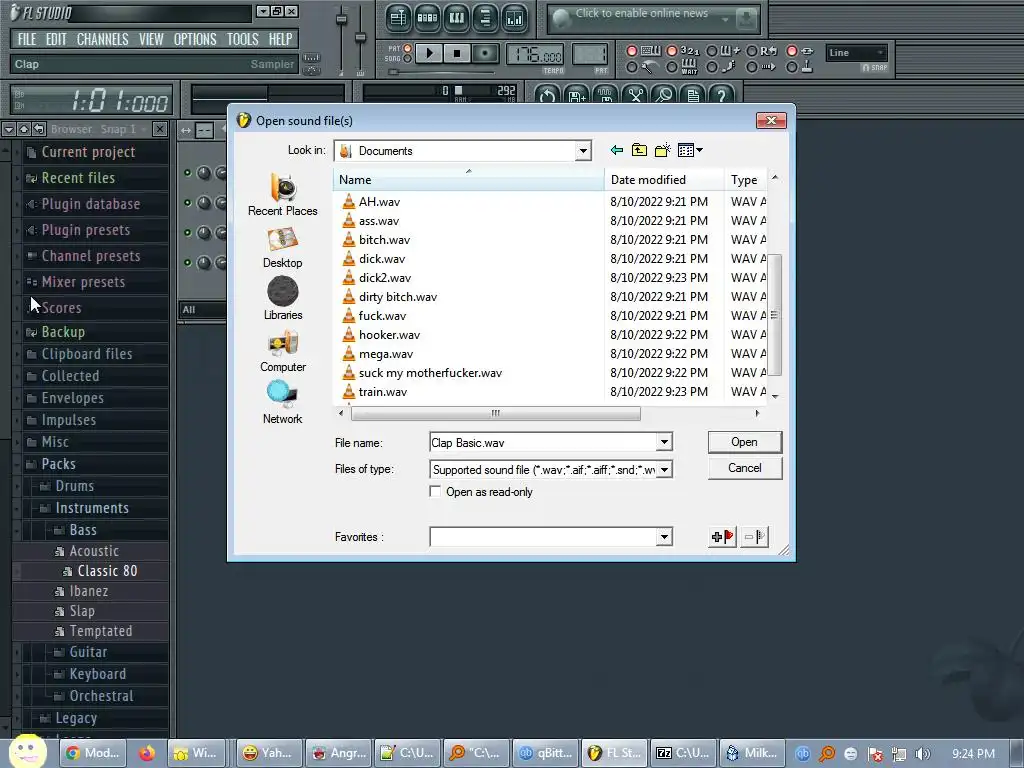The image size is (1024, 768).
Task: Show the Browser view icon
Action: click(x=485, y=18)
